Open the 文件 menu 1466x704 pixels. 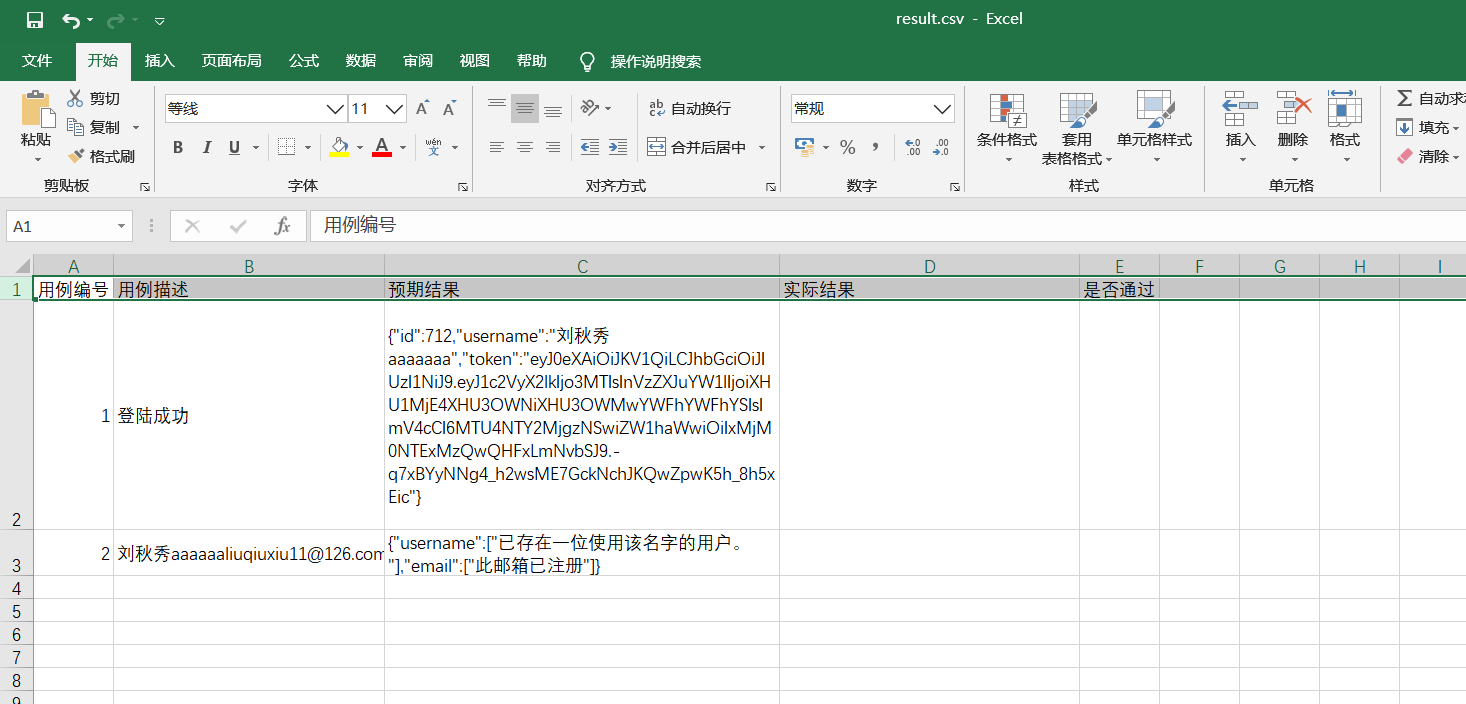pos(38,61)
